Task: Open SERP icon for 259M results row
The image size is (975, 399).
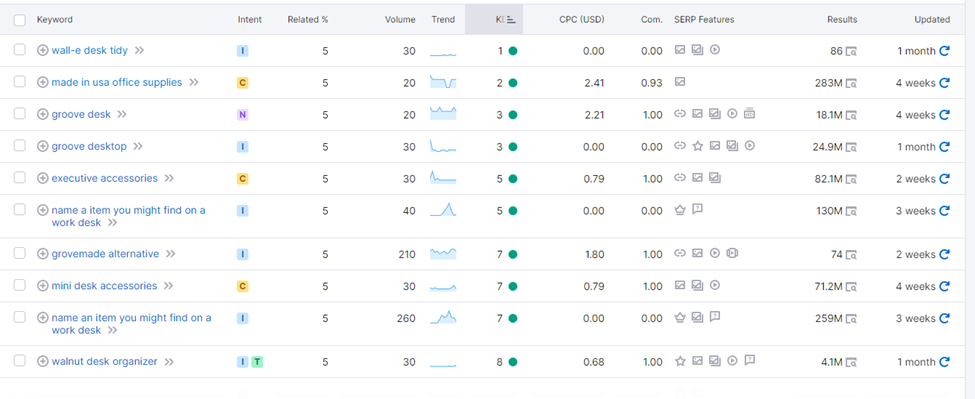Action: tap(851, 319)
